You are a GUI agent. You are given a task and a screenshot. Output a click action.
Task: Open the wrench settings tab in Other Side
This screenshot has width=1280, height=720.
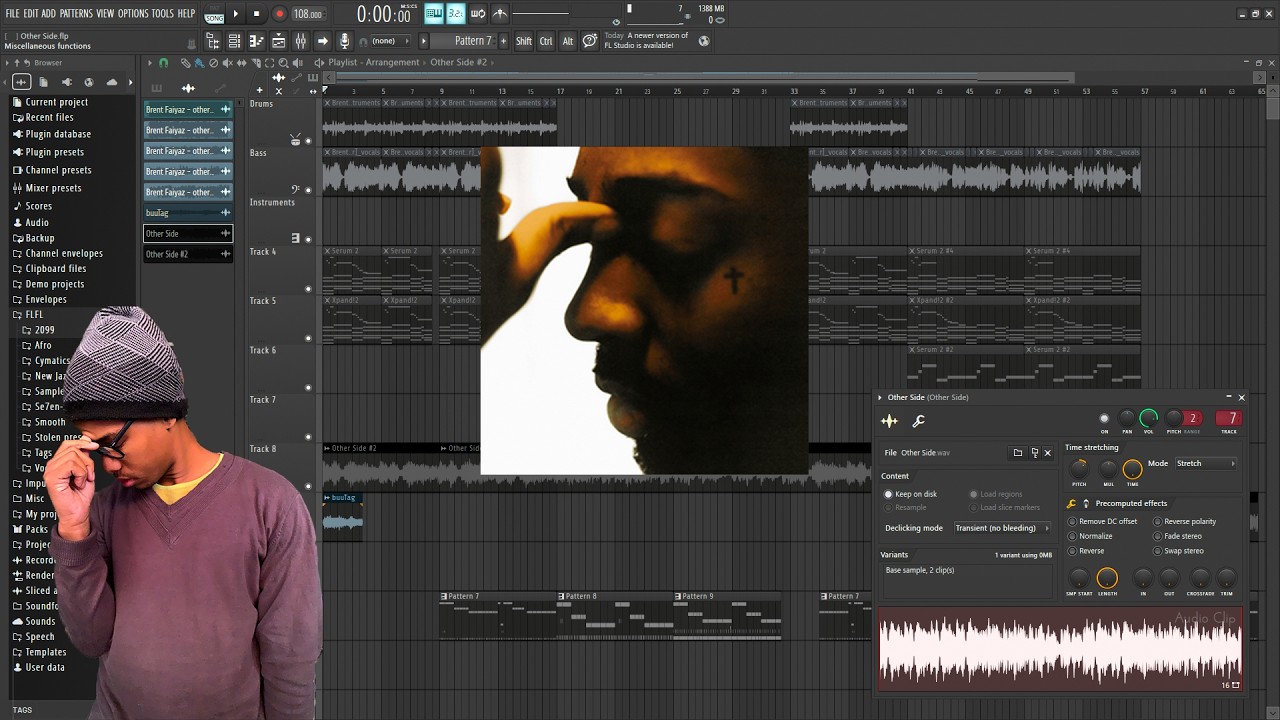tap(918, 421)
